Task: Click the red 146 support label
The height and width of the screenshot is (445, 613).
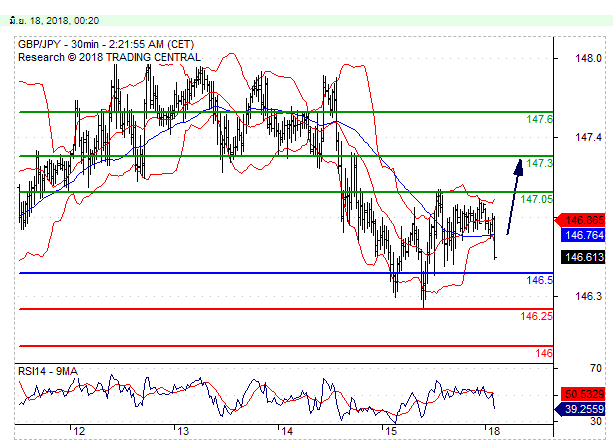Action: pyautogui.click(x=544, y=353)
